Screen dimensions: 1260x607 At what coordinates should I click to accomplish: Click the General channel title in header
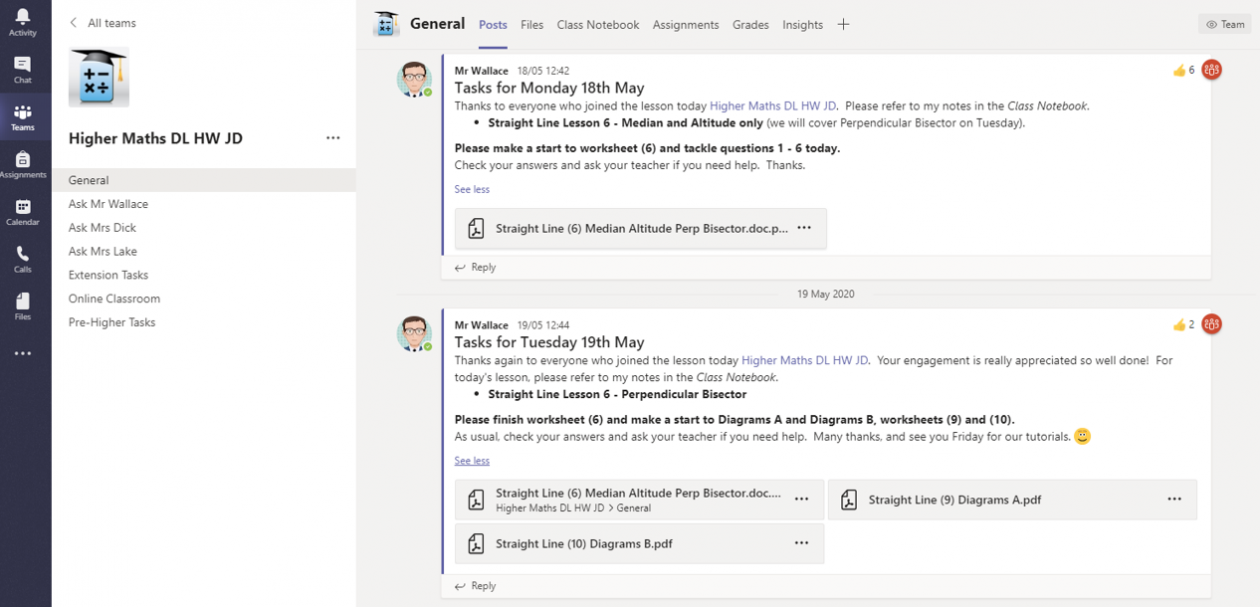point(437,24)
